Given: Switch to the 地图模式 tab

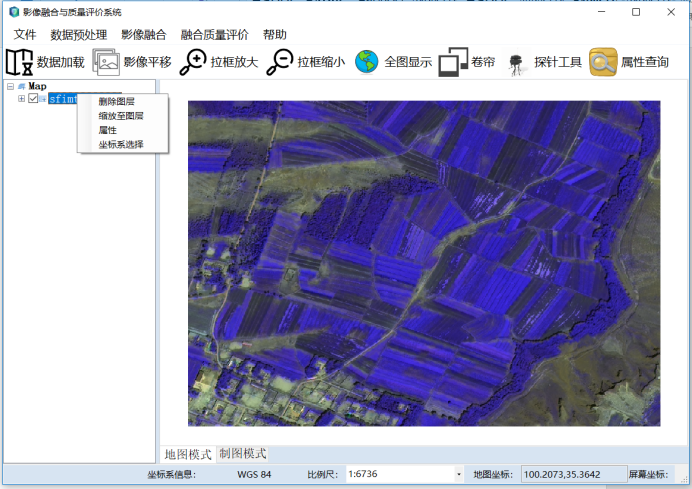Looking at the screenshot, I should click(188, 454).
